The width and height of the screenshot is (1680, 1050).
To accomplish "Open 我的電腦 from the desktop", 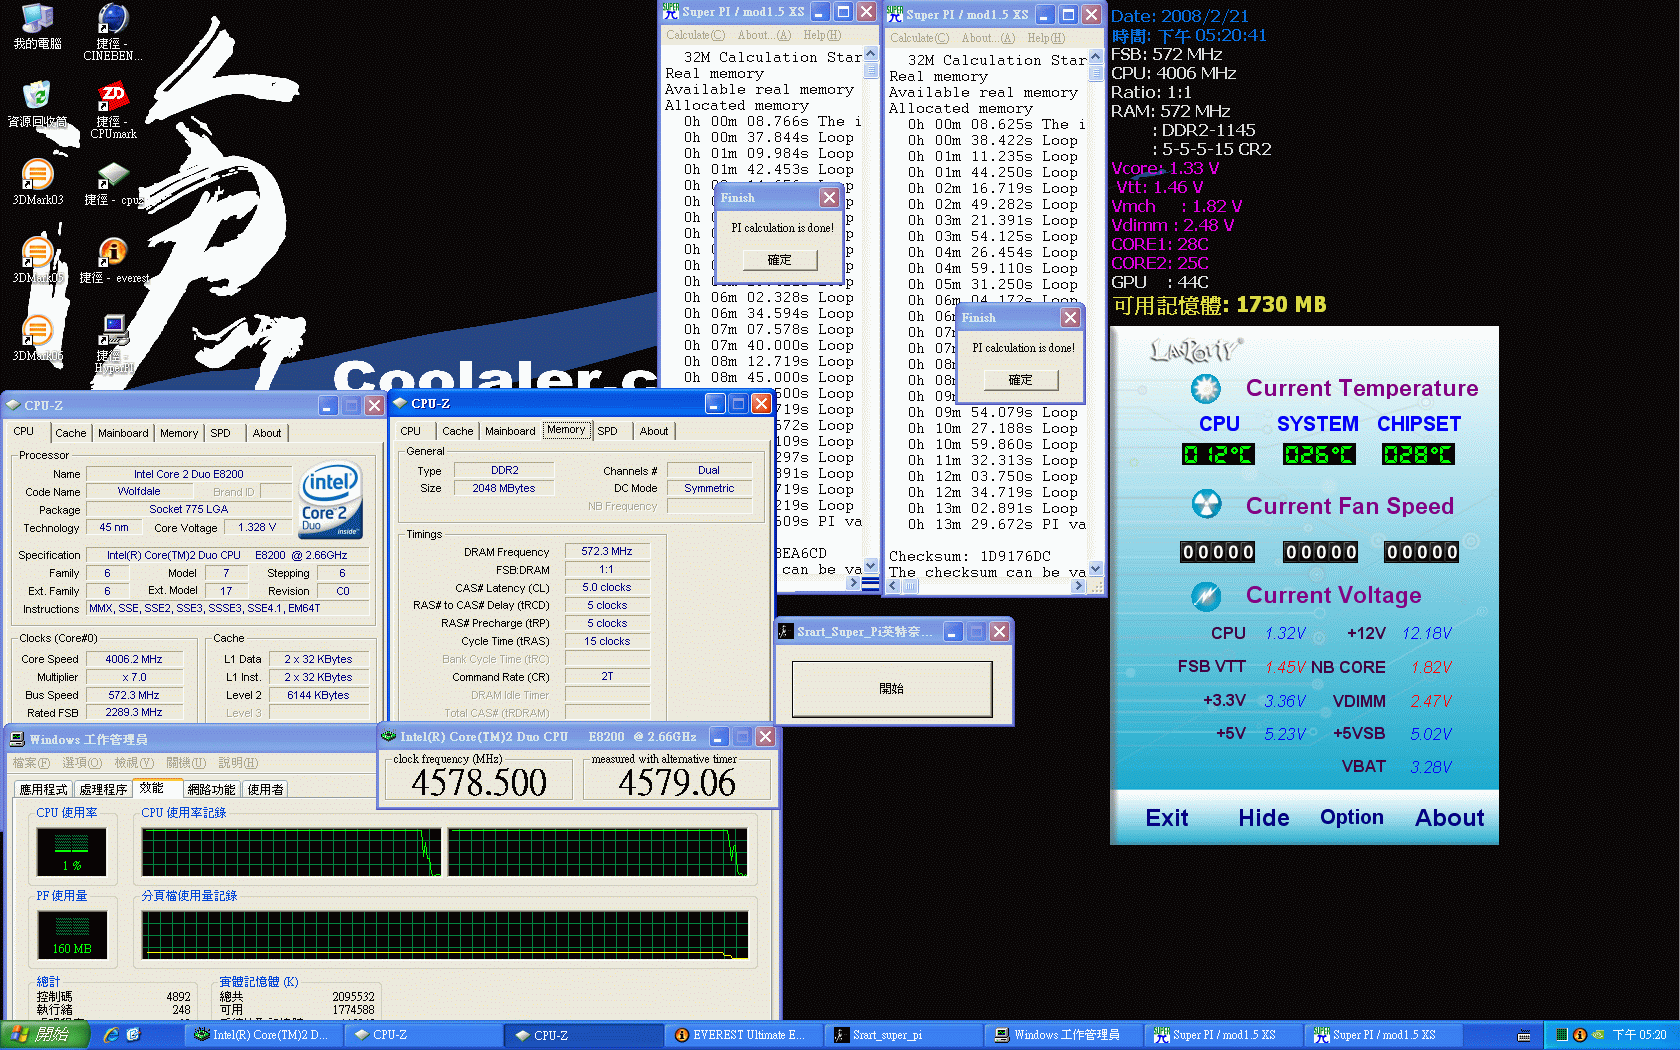I will pos(38,17).
